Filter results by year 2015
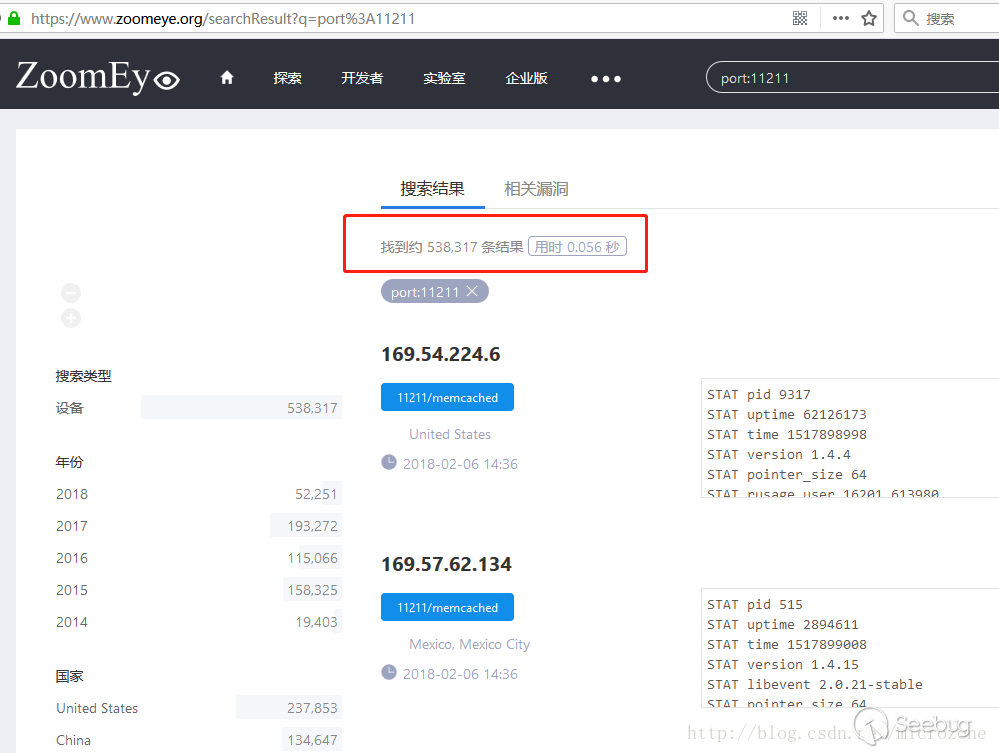Screen dimensions: 999x753 (198, 590)
